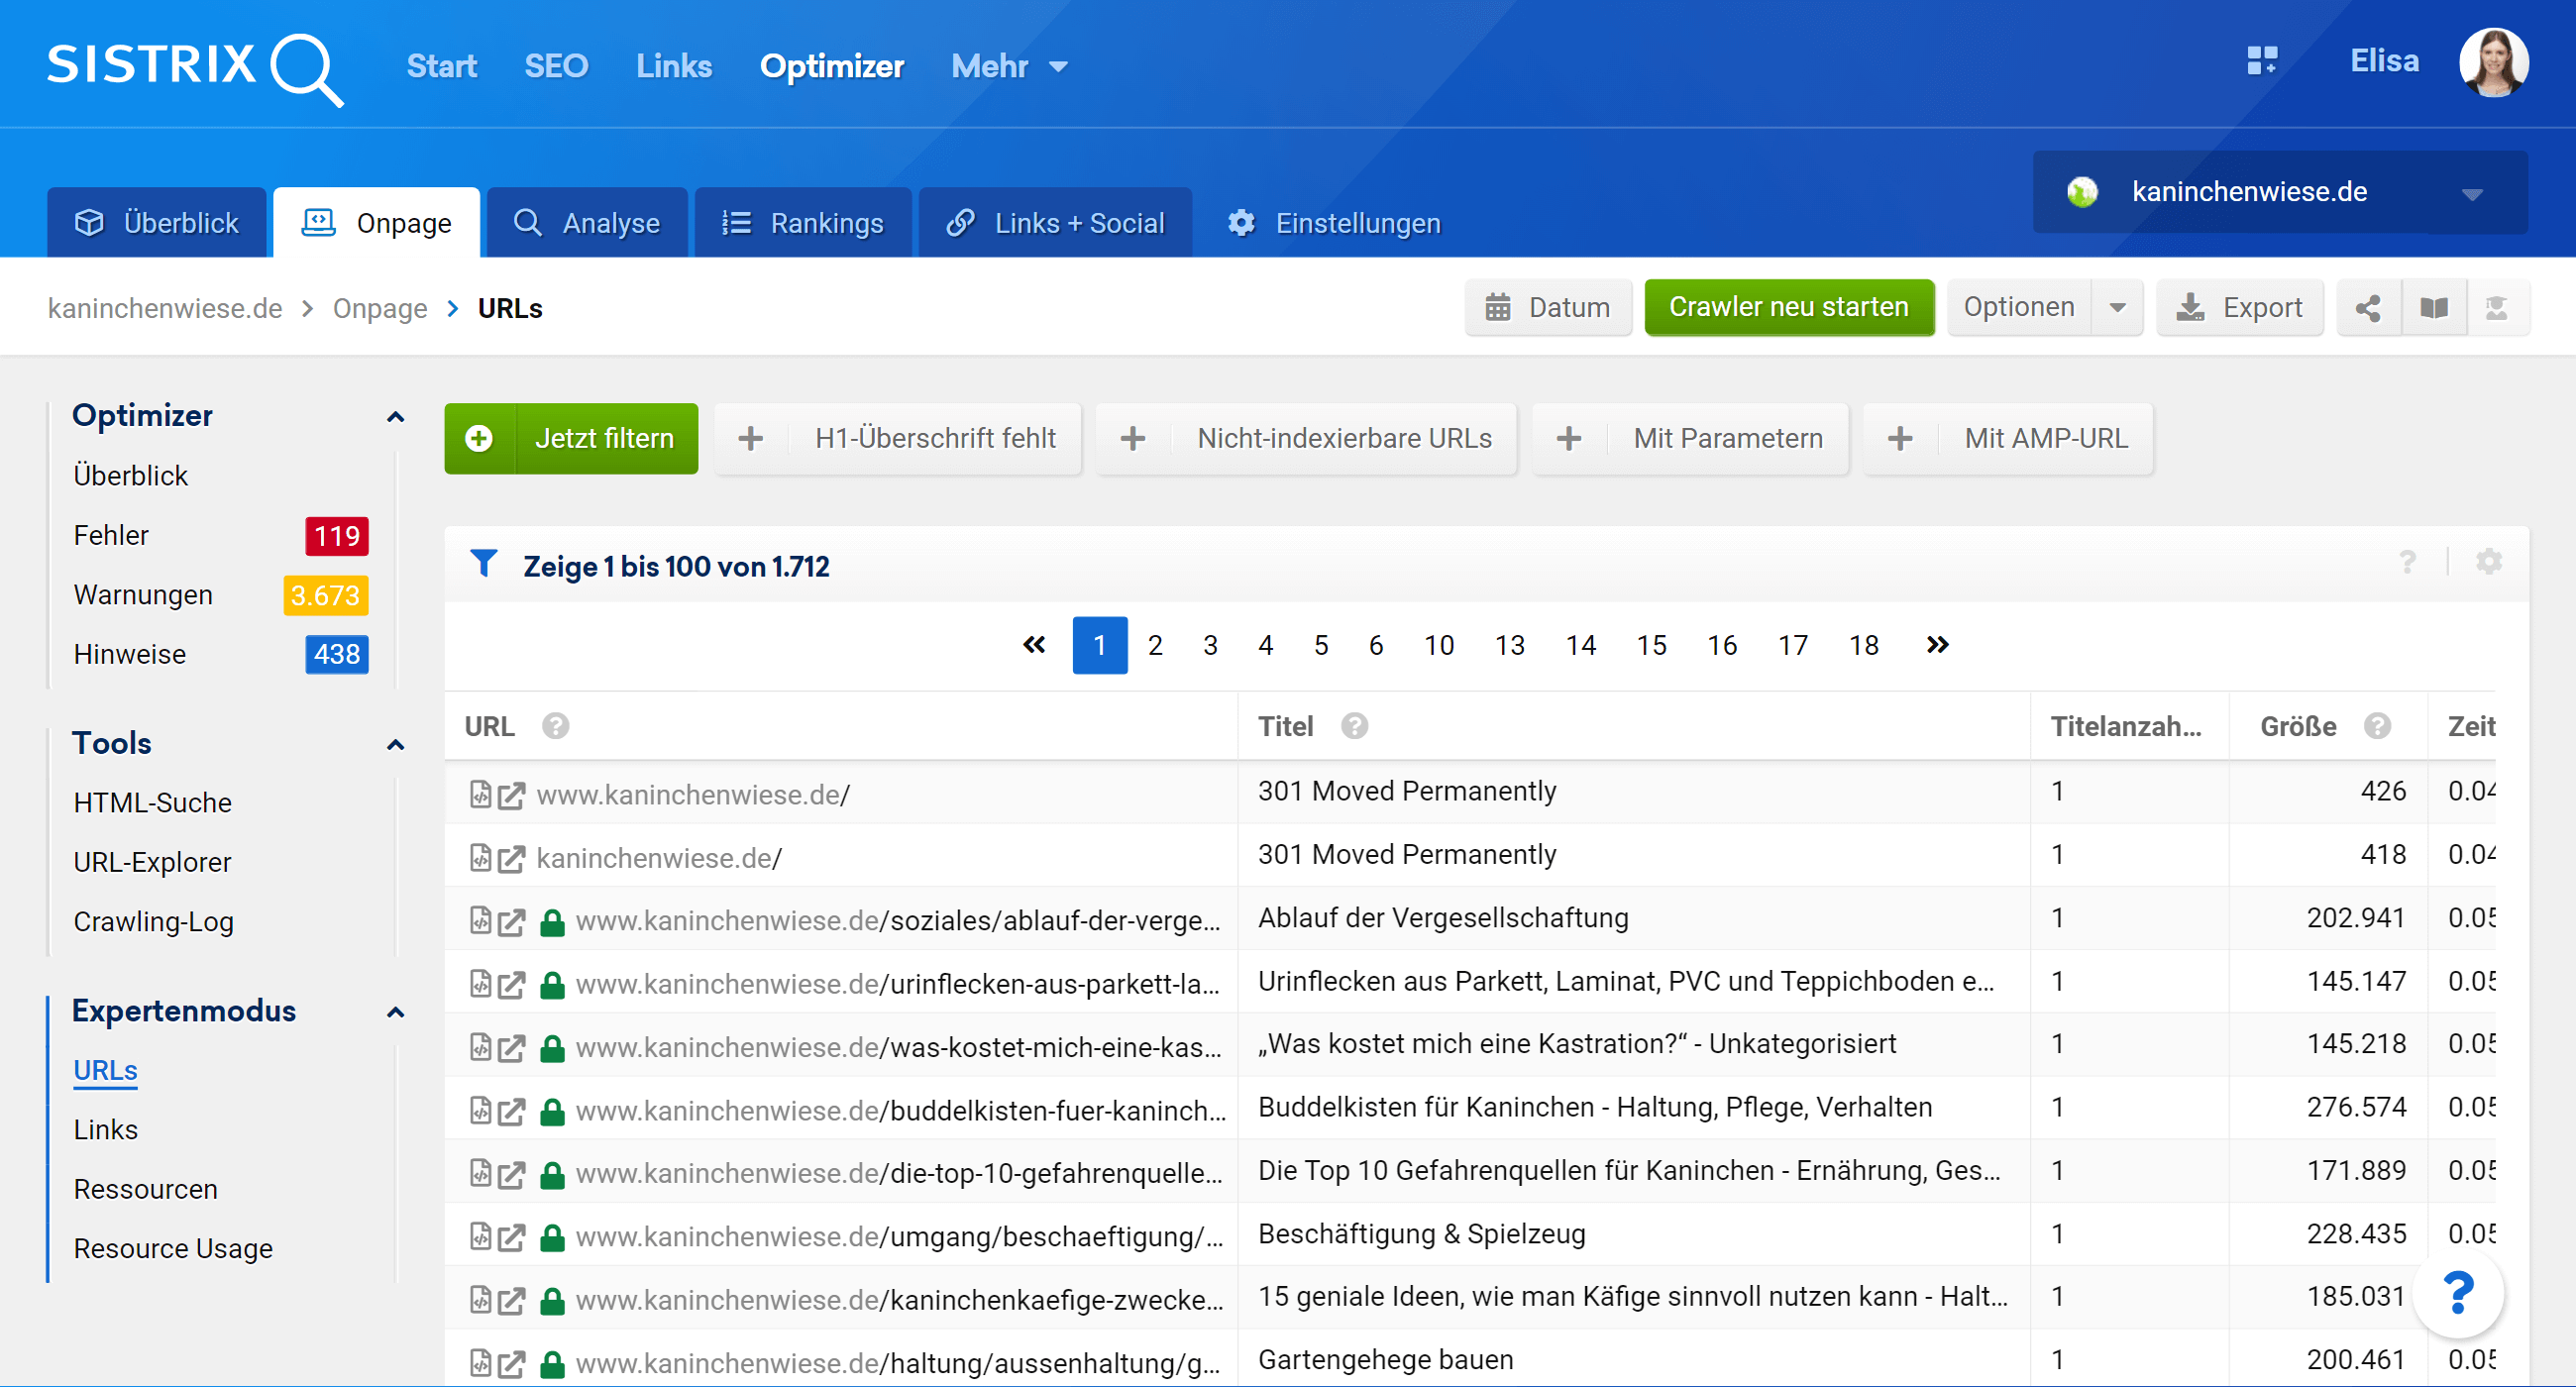Toggle the 'Mit Parametern' quick filter
Viewport: 2576px width, 1387px height.
pos(1690,438)
